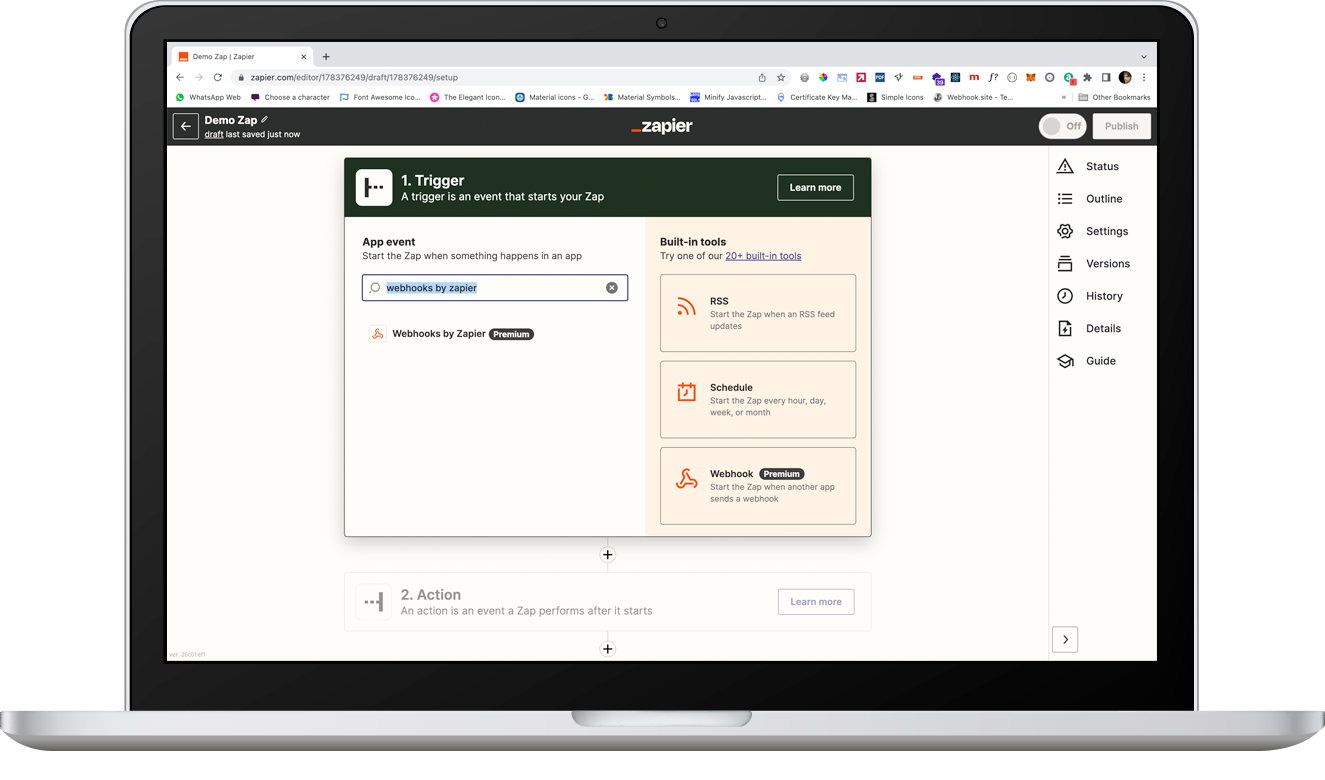
Task: Click the browser address bar URL
Action: (x=354, y=77)
